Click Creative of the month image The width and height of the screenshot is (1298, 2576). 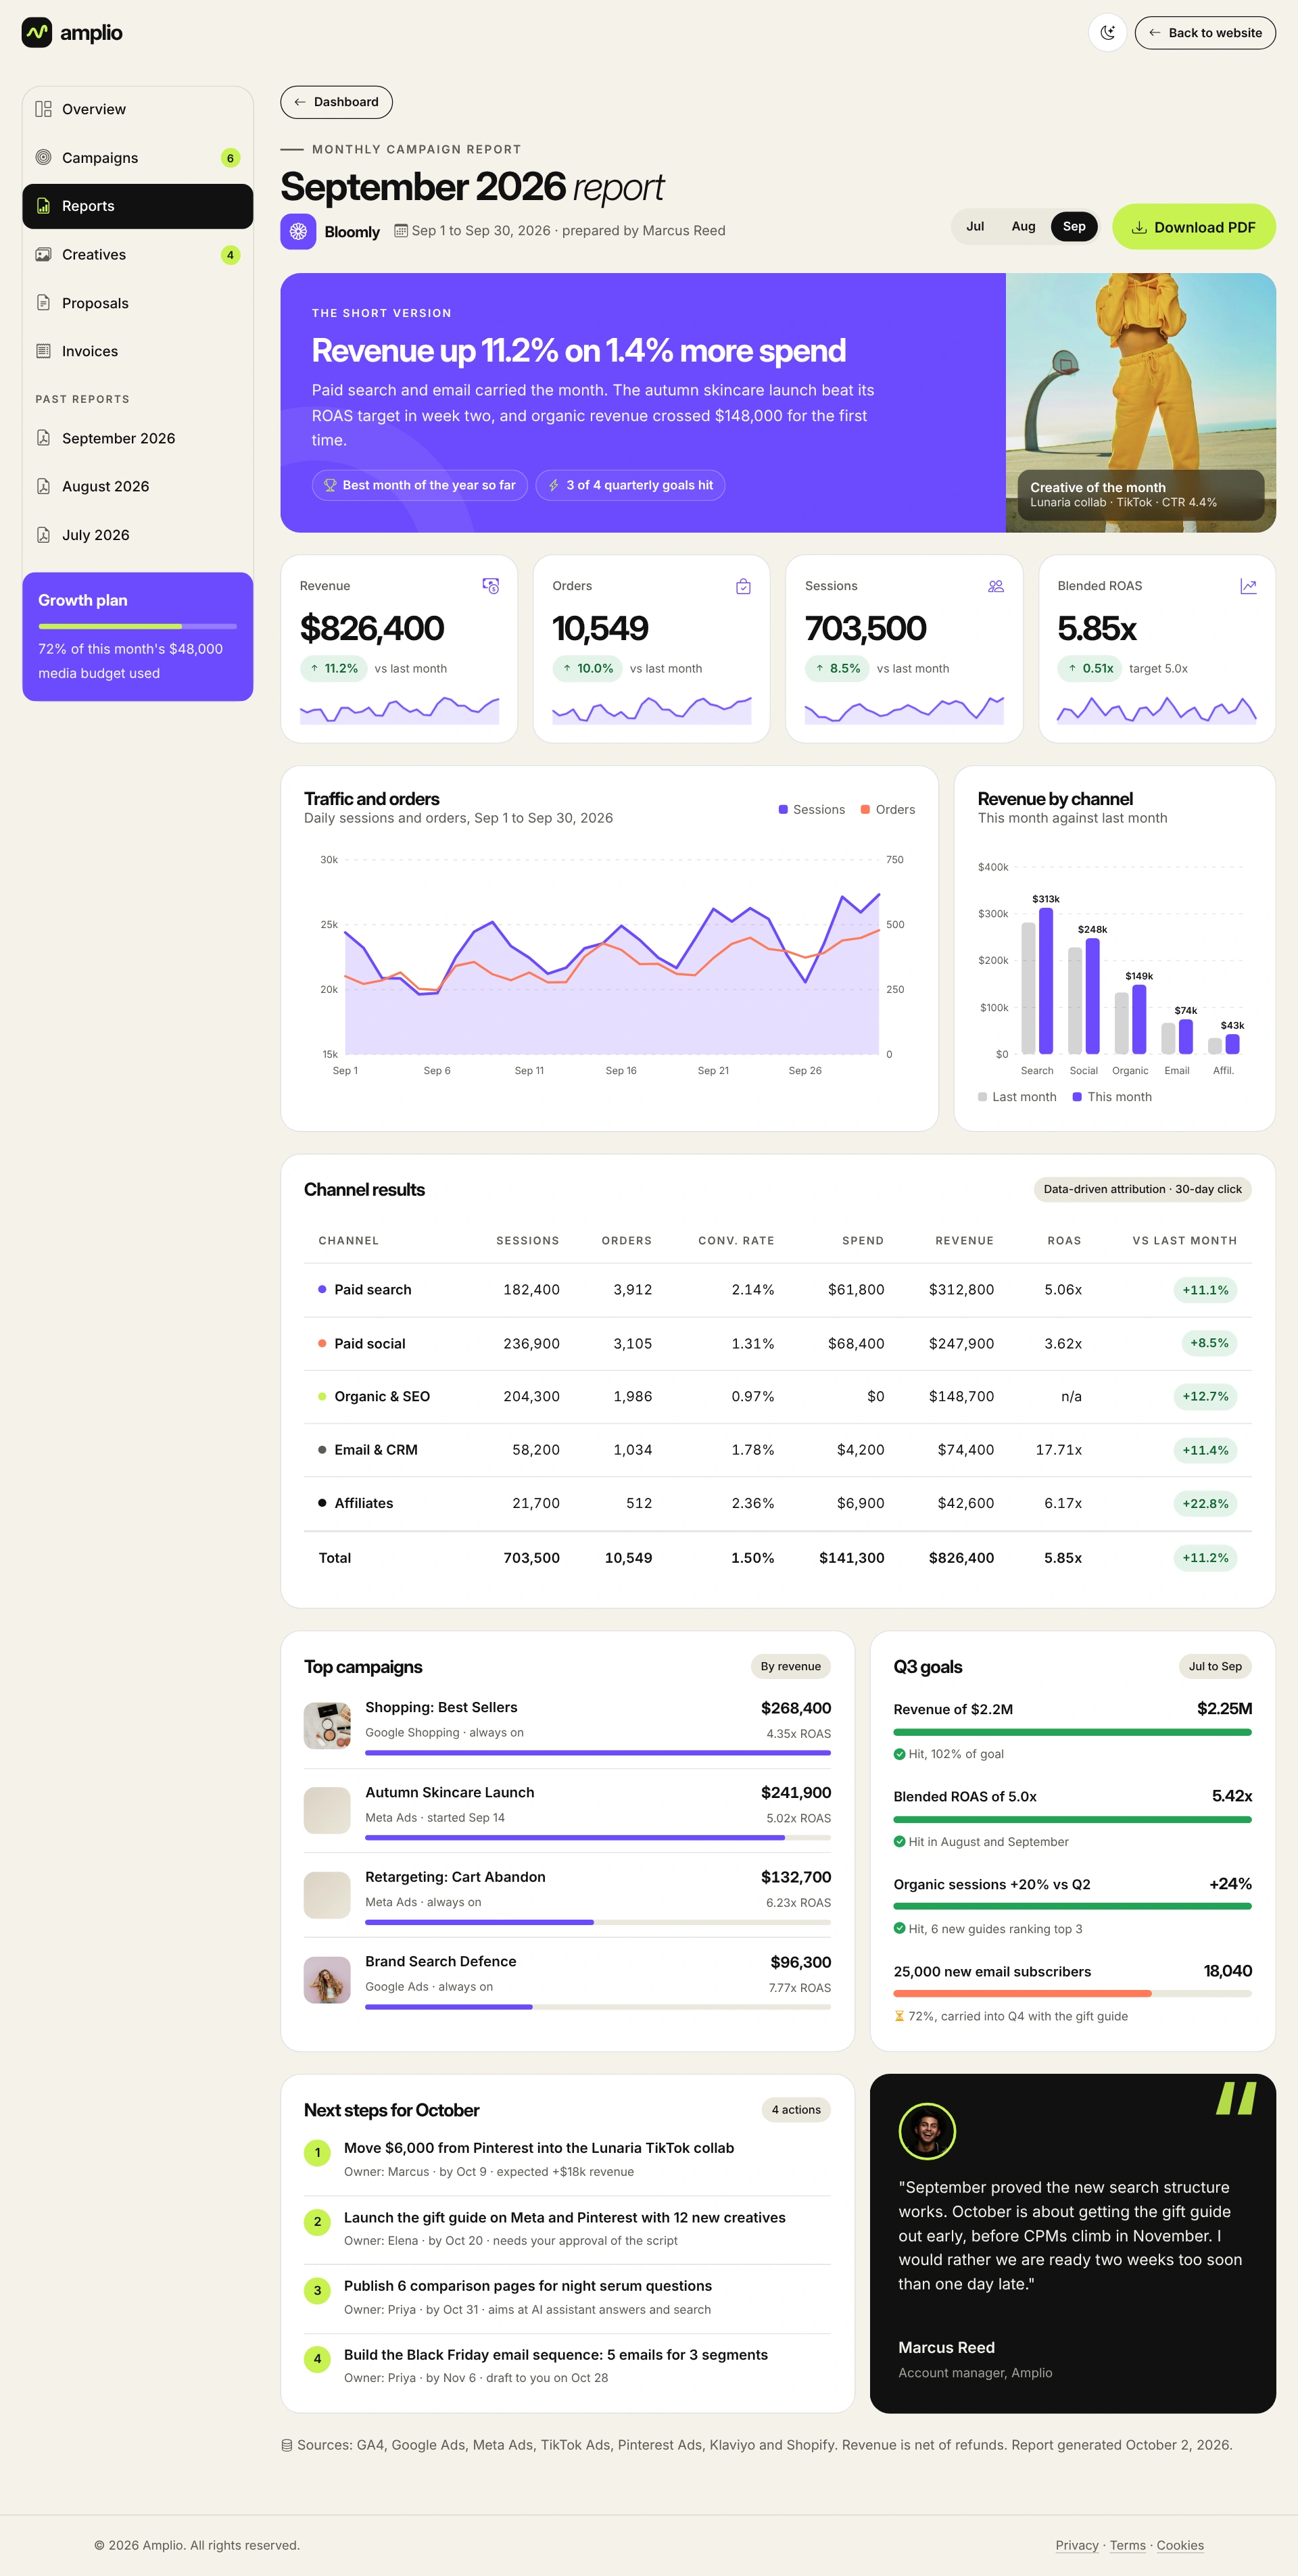point(1140,402)
